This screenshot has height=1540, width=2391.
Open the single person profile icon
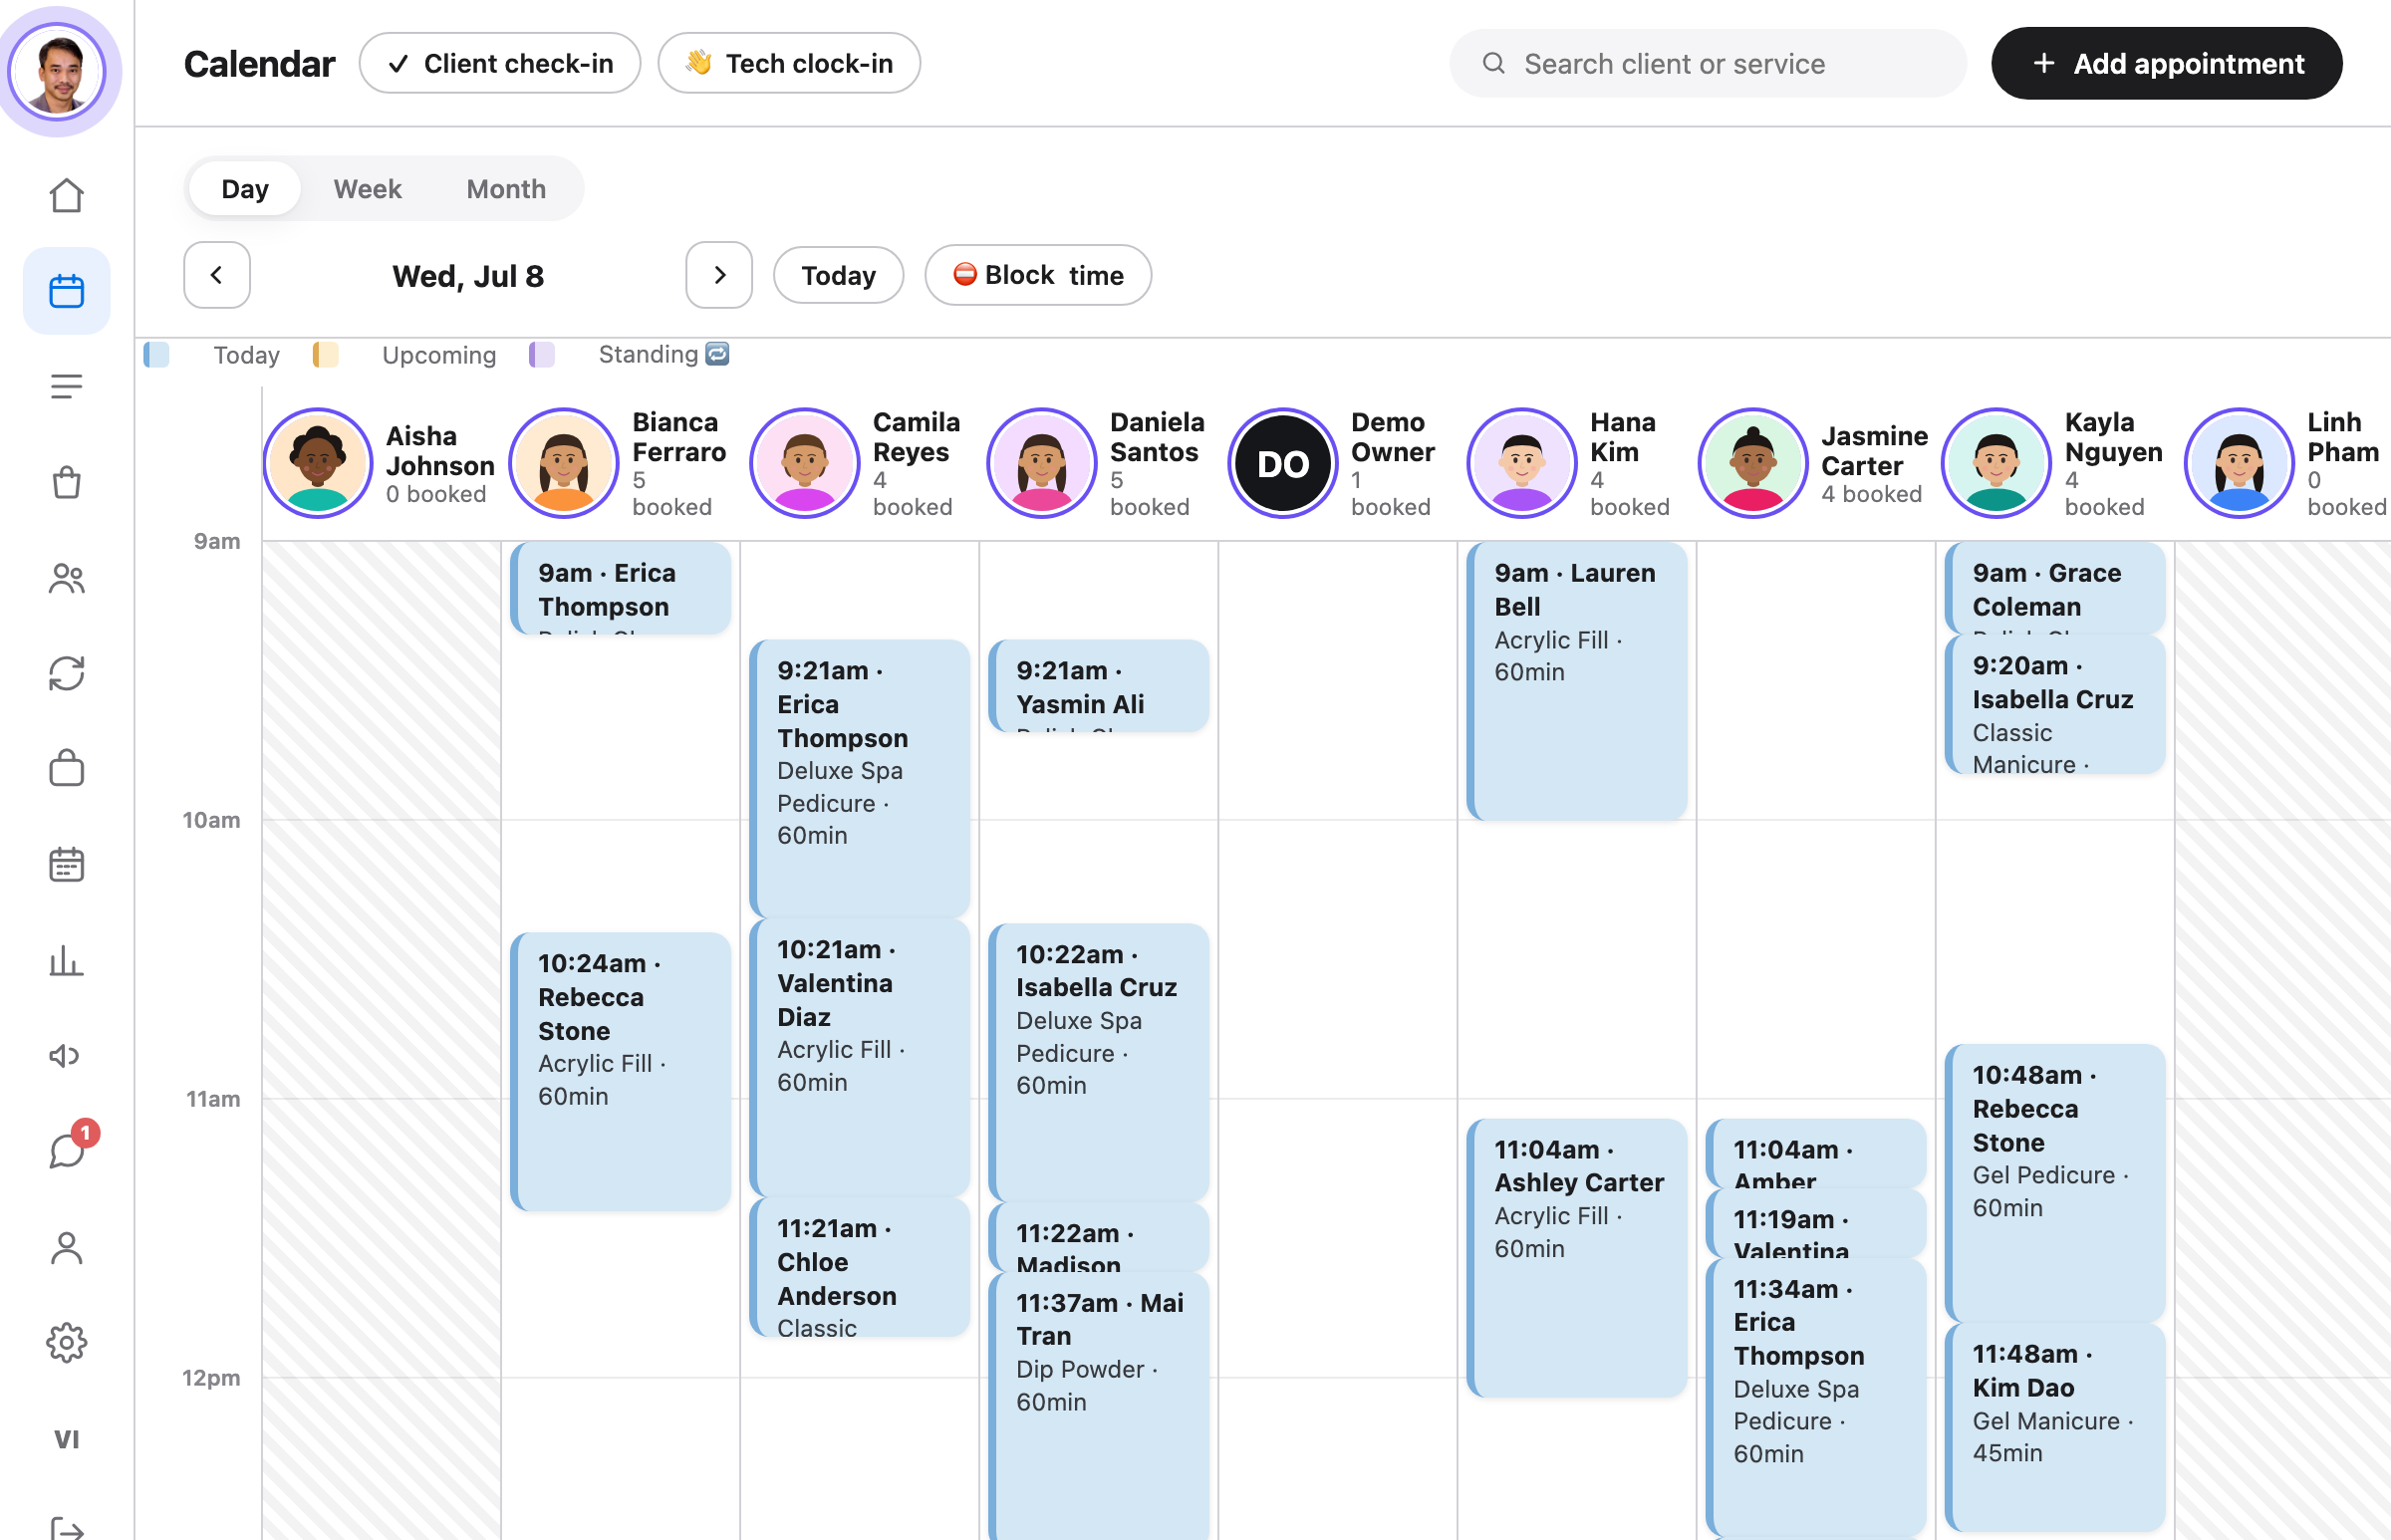click(x=66, y=1247)
